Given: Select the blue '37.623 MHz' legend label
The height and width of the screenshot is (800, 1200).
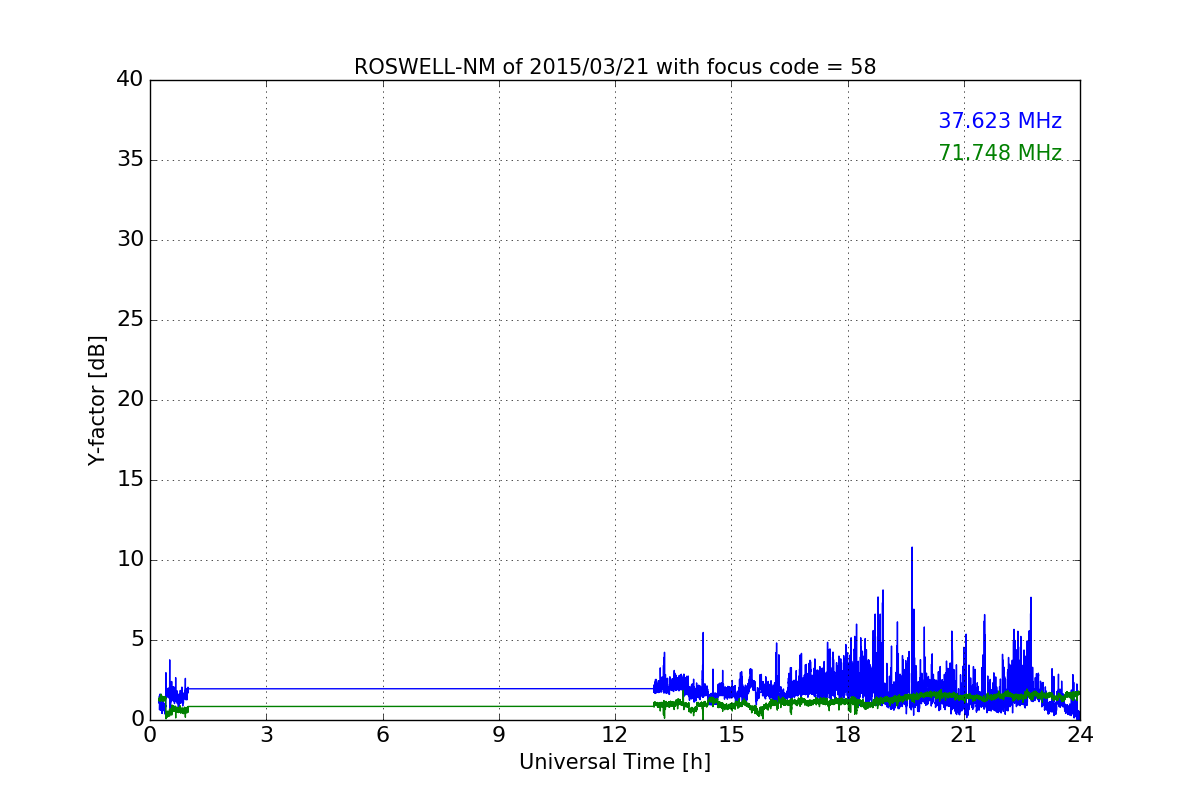Looking at the screenshot, I should tap(1000, 121).
